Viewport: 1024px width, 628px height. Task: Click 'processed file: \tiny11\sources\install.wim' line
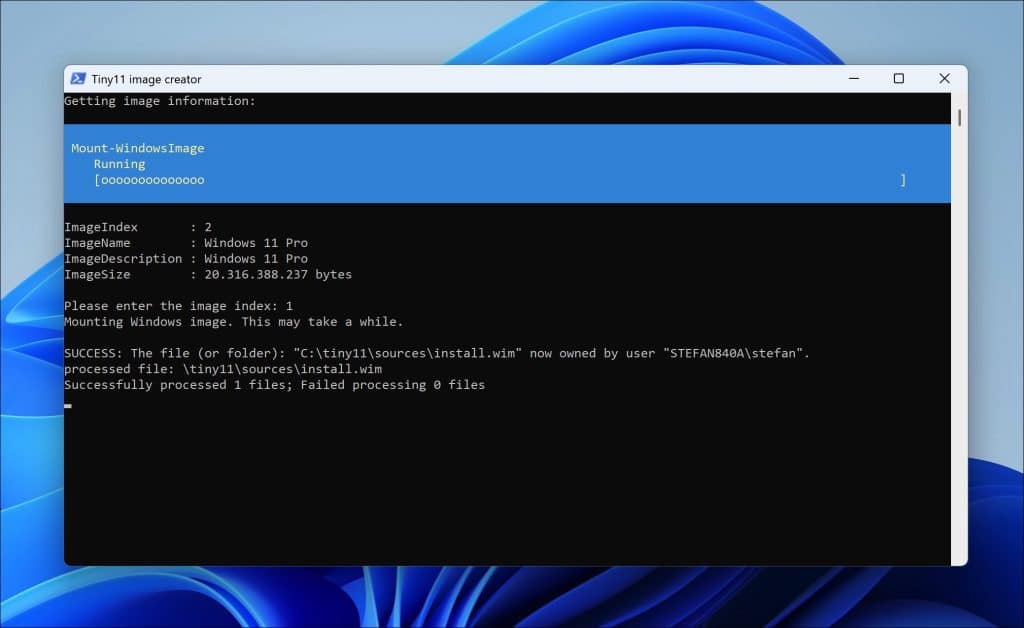click(x=223, y=369)
